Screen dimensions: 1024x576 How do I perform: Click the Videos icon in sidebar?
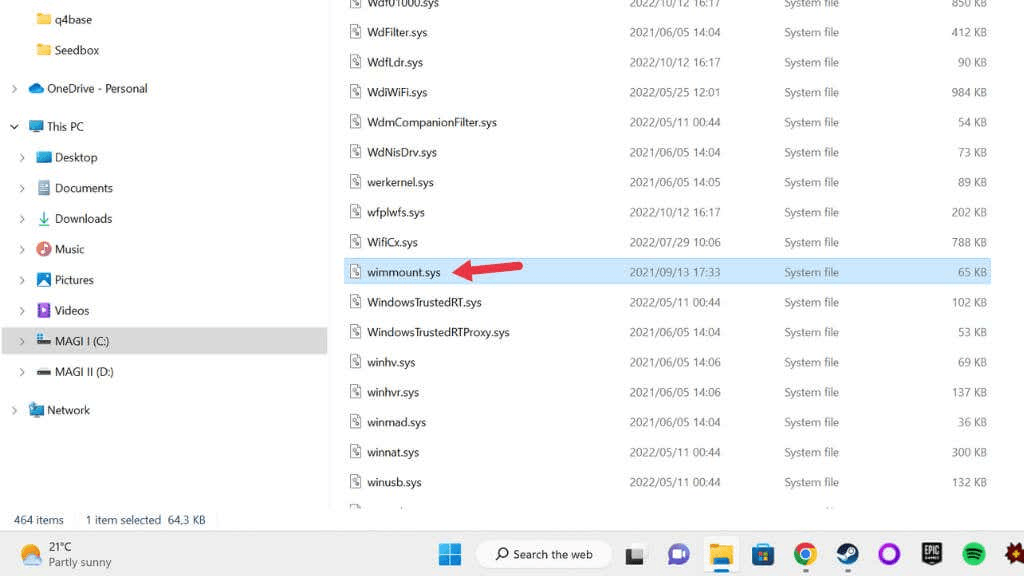pyautogui.click(x=44, y=310)
